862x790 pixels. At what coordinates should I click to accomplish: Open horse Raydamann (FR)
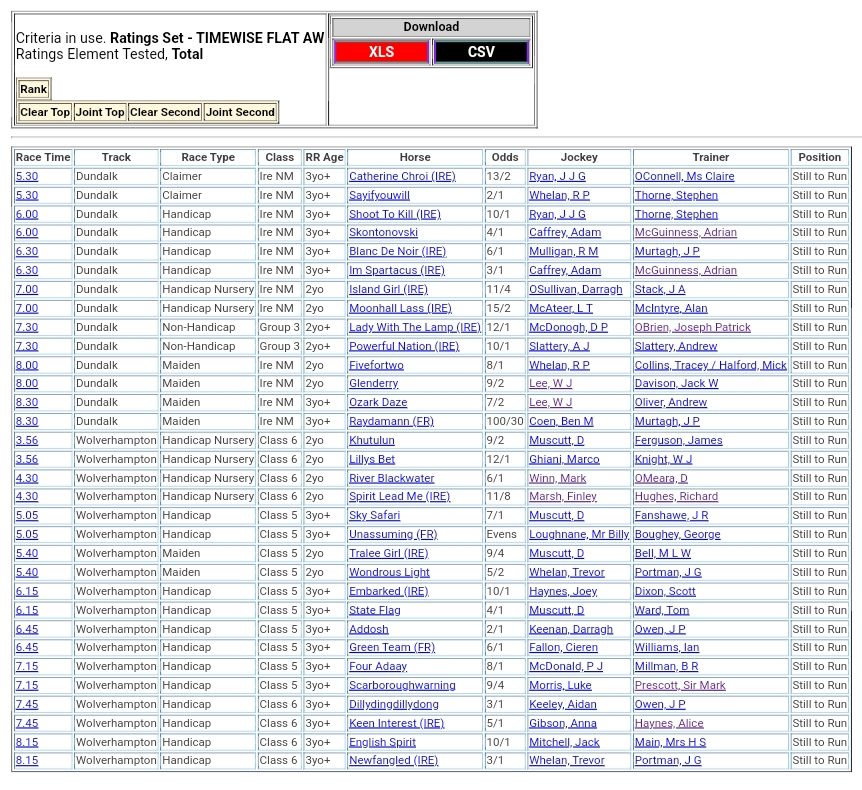[x=391, y=422]
